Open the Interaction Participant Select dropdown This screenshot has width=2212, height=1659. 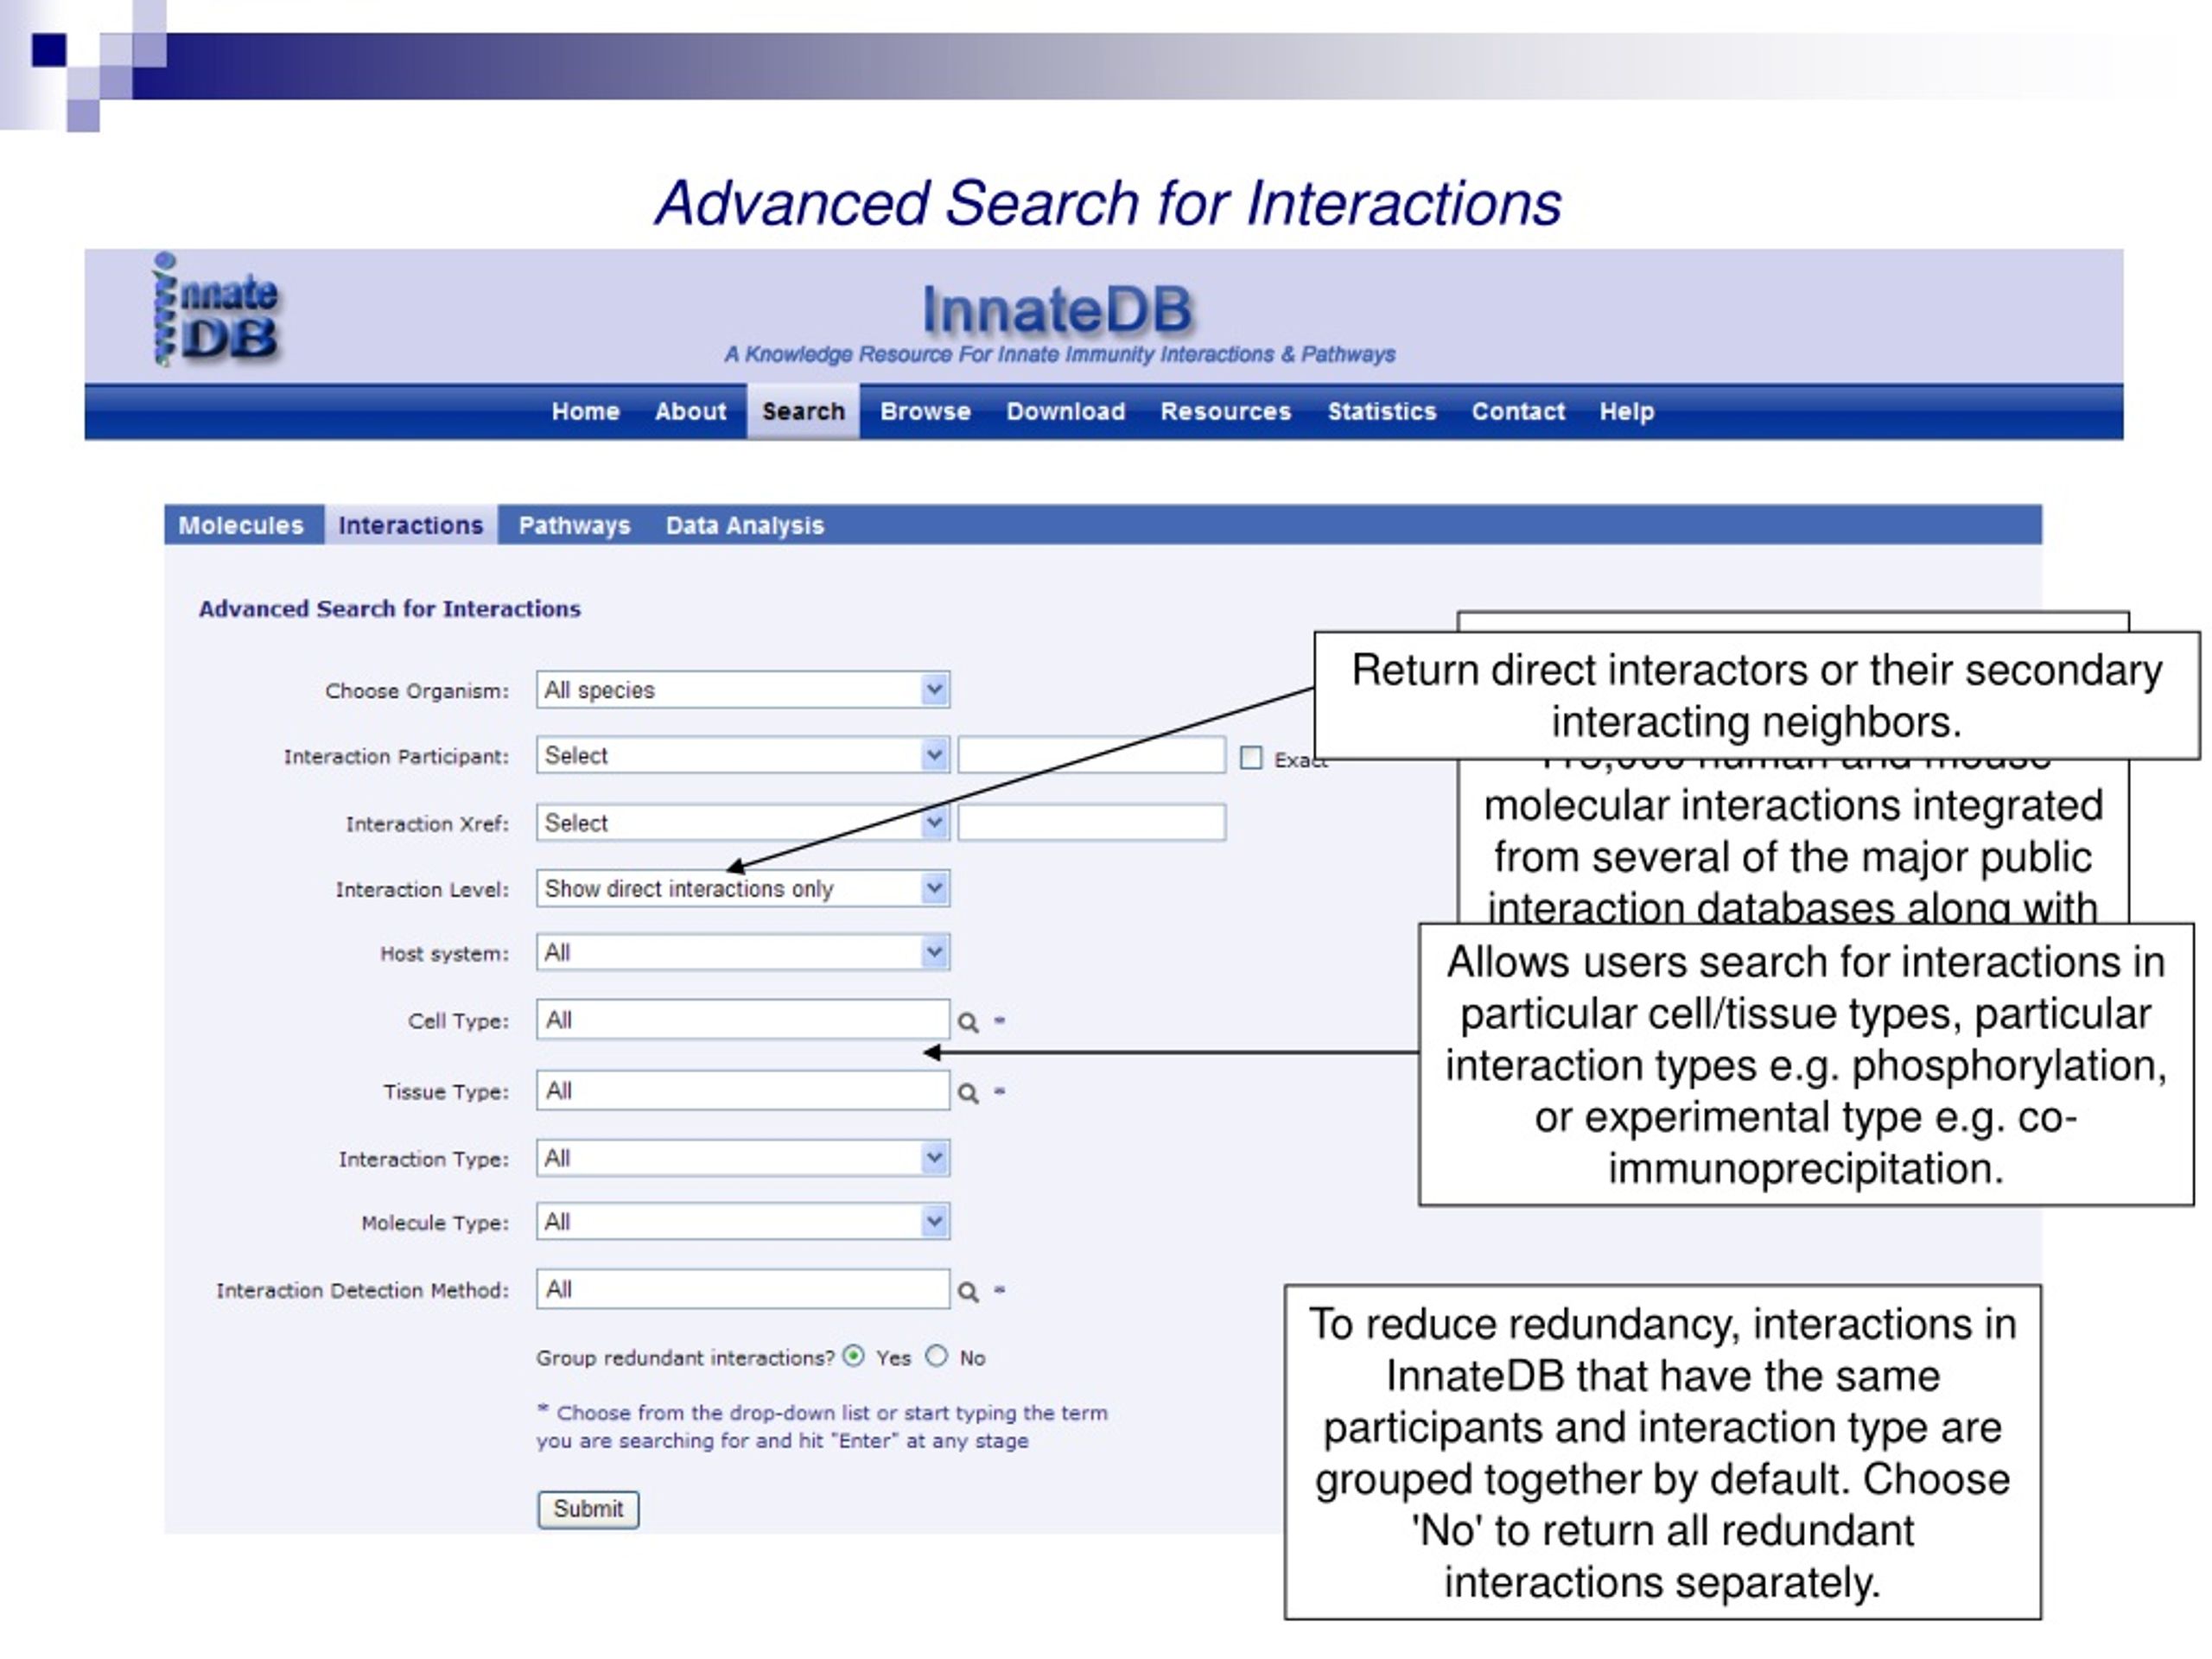pos(743,755)
